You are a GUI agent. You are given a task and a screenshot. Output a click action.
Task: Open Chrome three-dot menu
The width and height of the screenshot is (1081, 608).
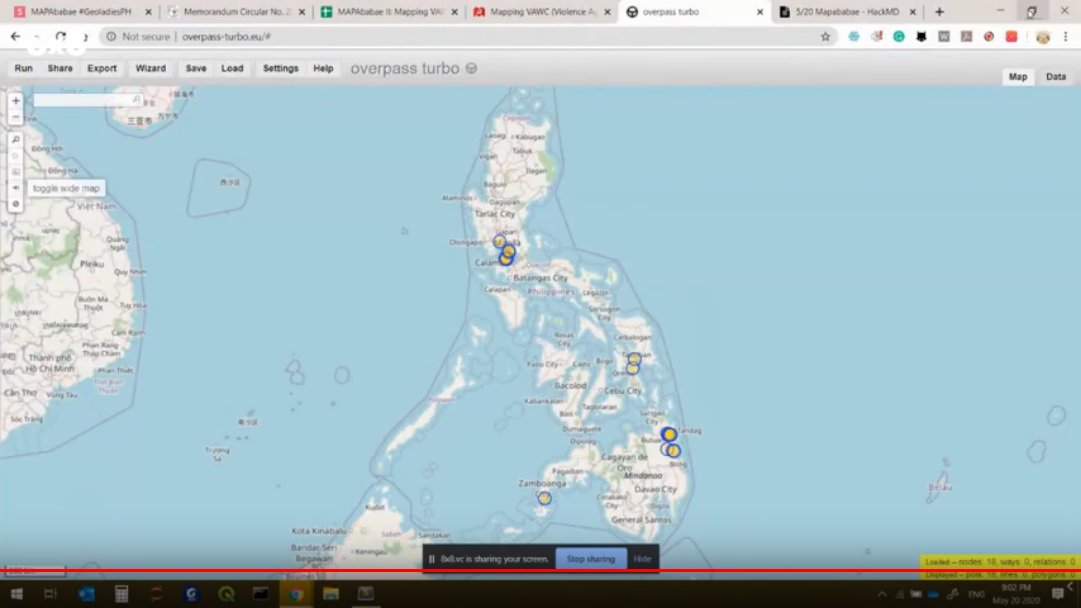(x=1065, y=37)
